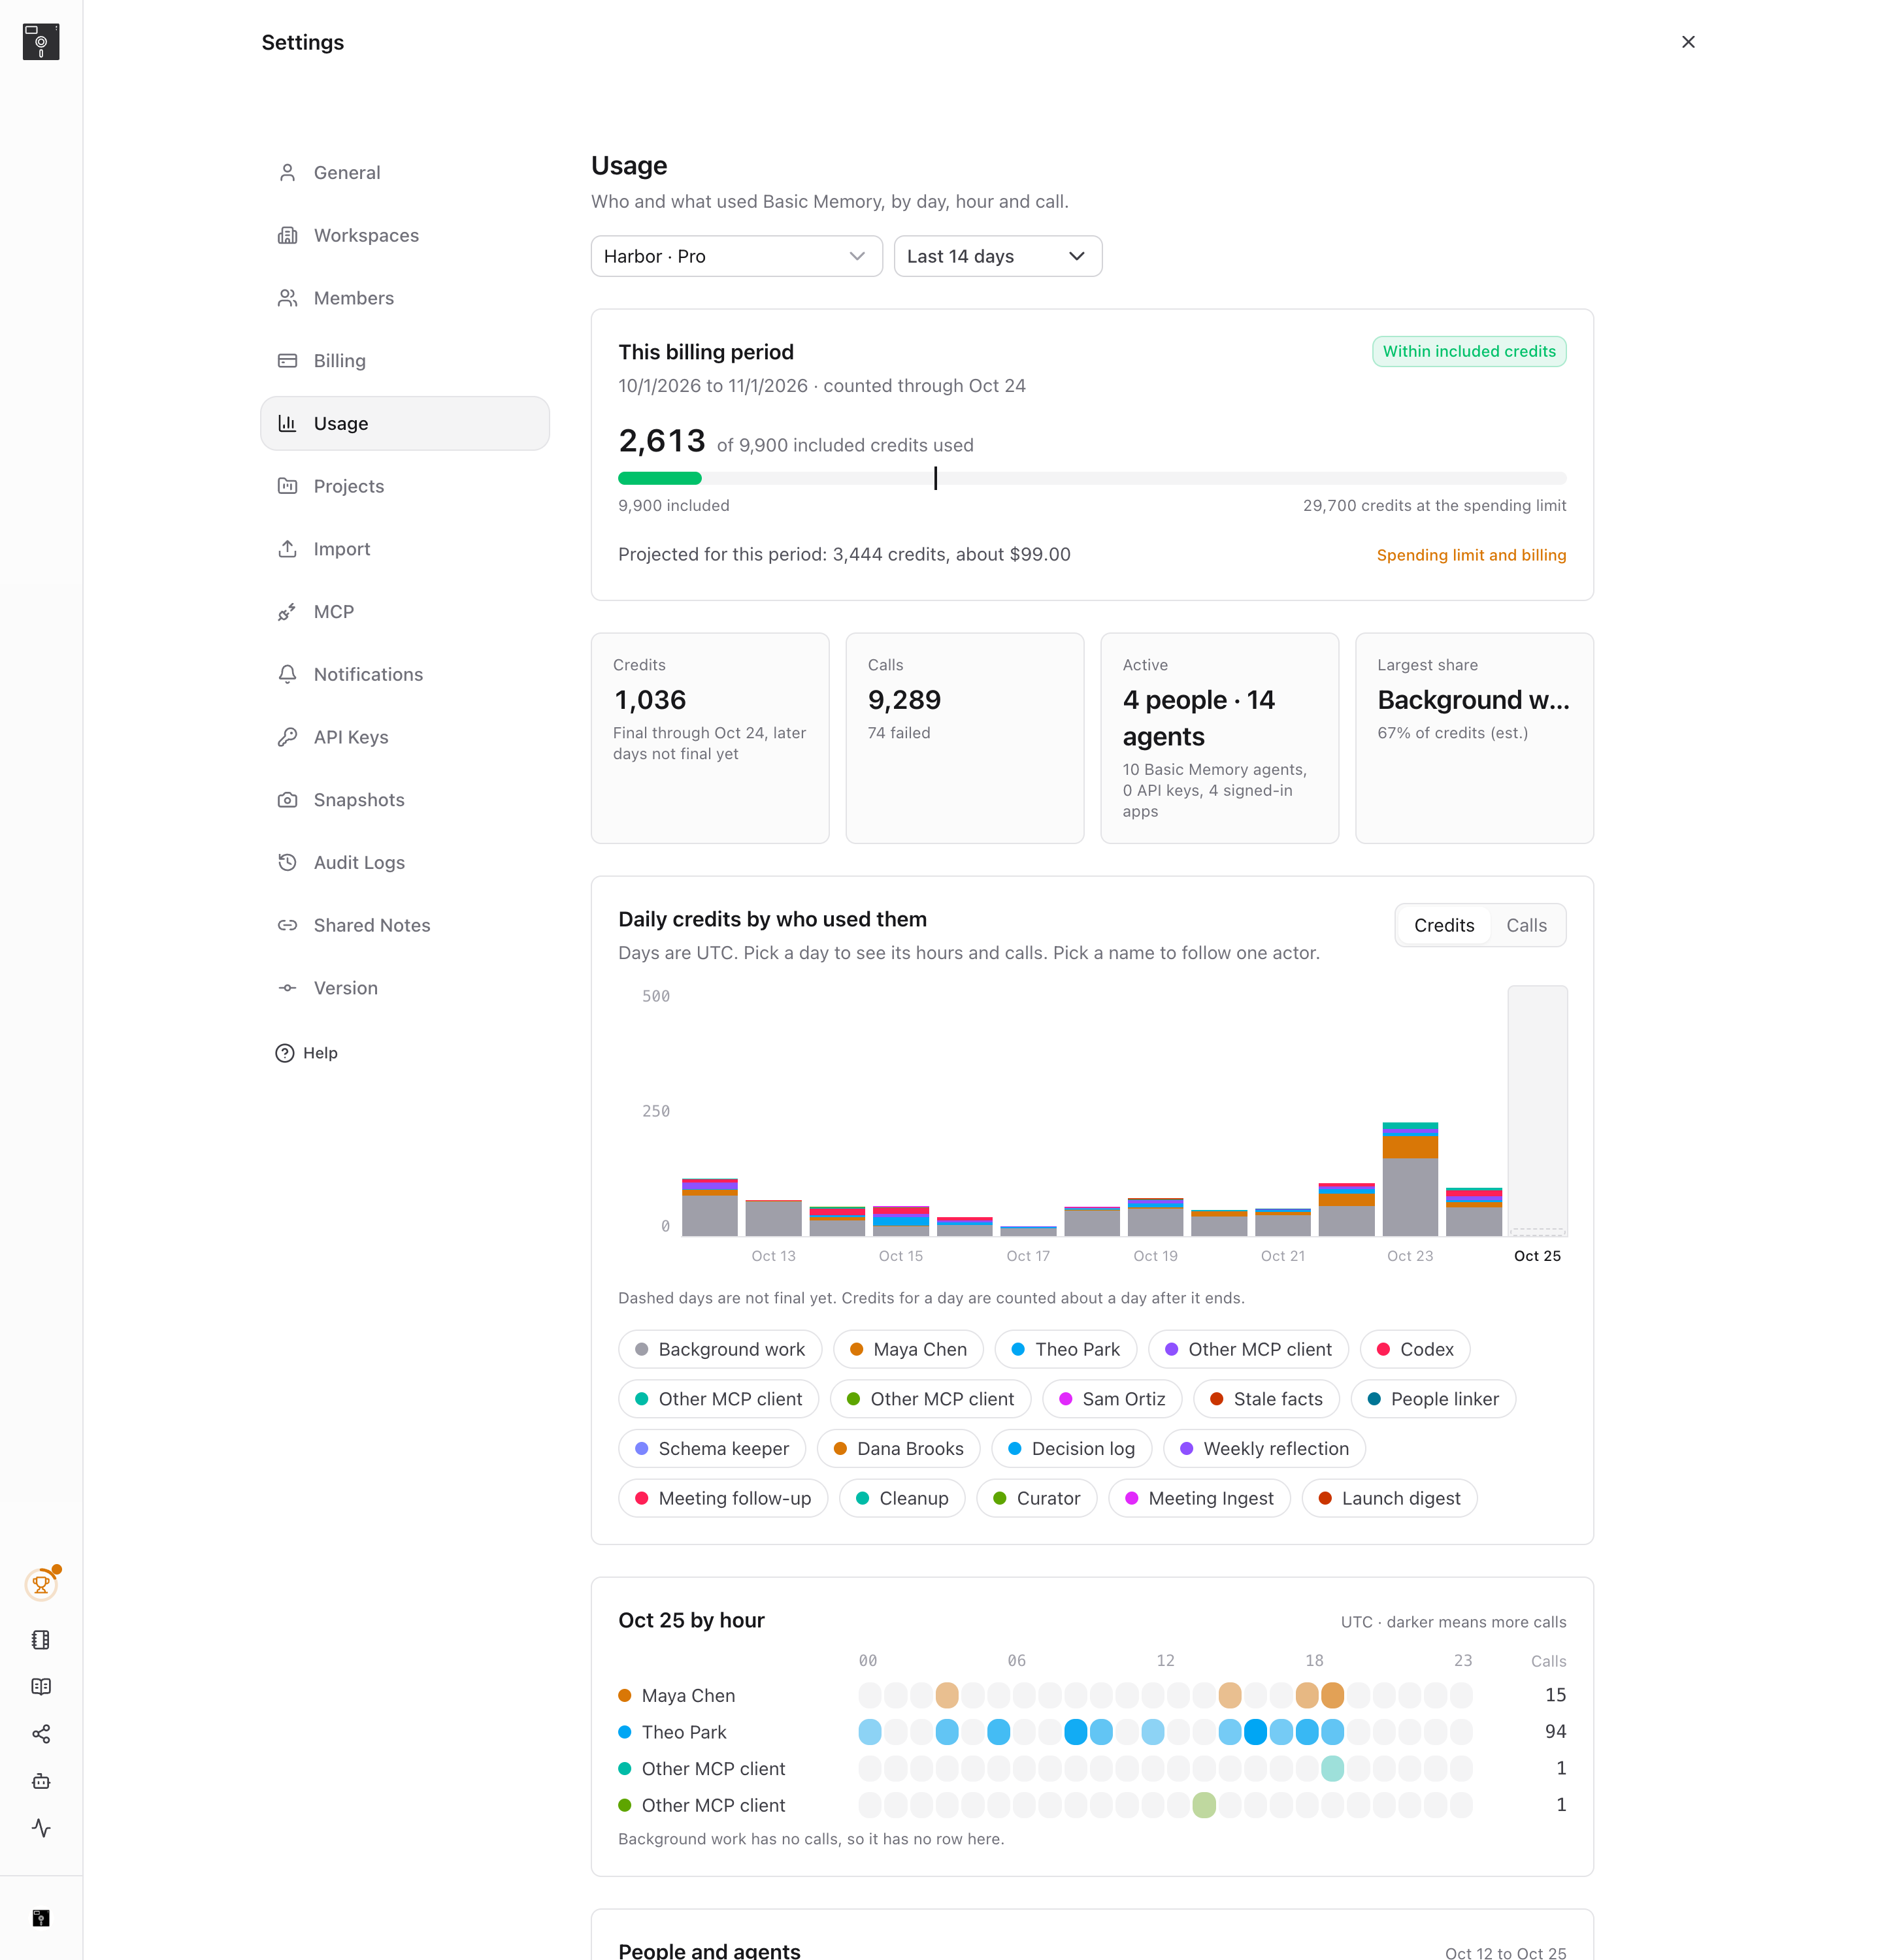Close the Settings dialog with X
Image resolution: width=1882 pixels, height=1960 pixels.
point(1688,42)
